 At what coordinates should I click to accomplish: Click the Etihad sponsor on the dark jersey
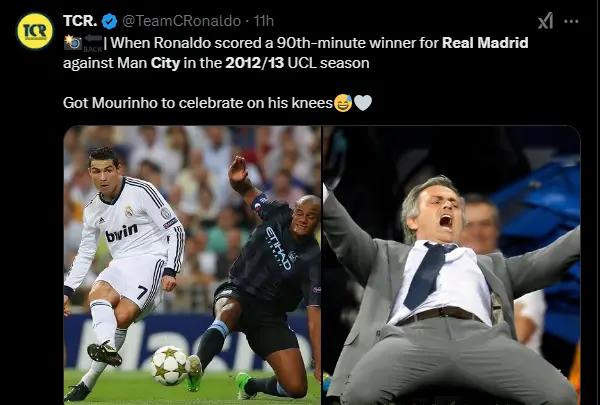click(279, 248)
